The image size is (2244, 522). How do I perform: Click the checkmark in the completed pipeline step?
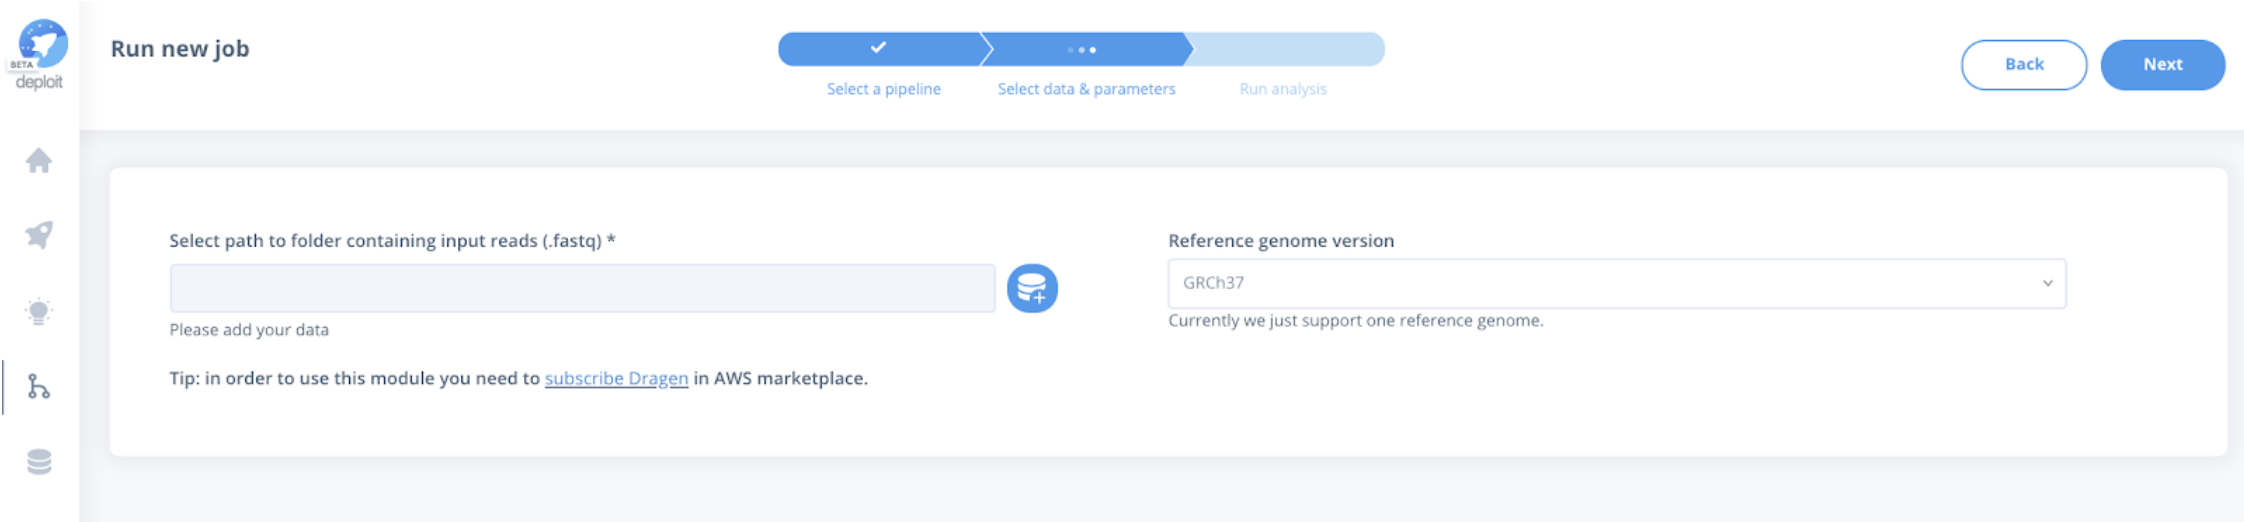[x=878, y=47]
